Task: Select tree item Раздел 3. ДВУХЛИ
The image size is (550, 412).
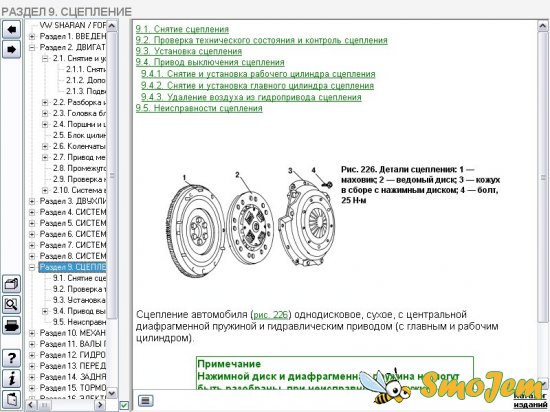Action: pyautogui.click(x=72, y=201)
